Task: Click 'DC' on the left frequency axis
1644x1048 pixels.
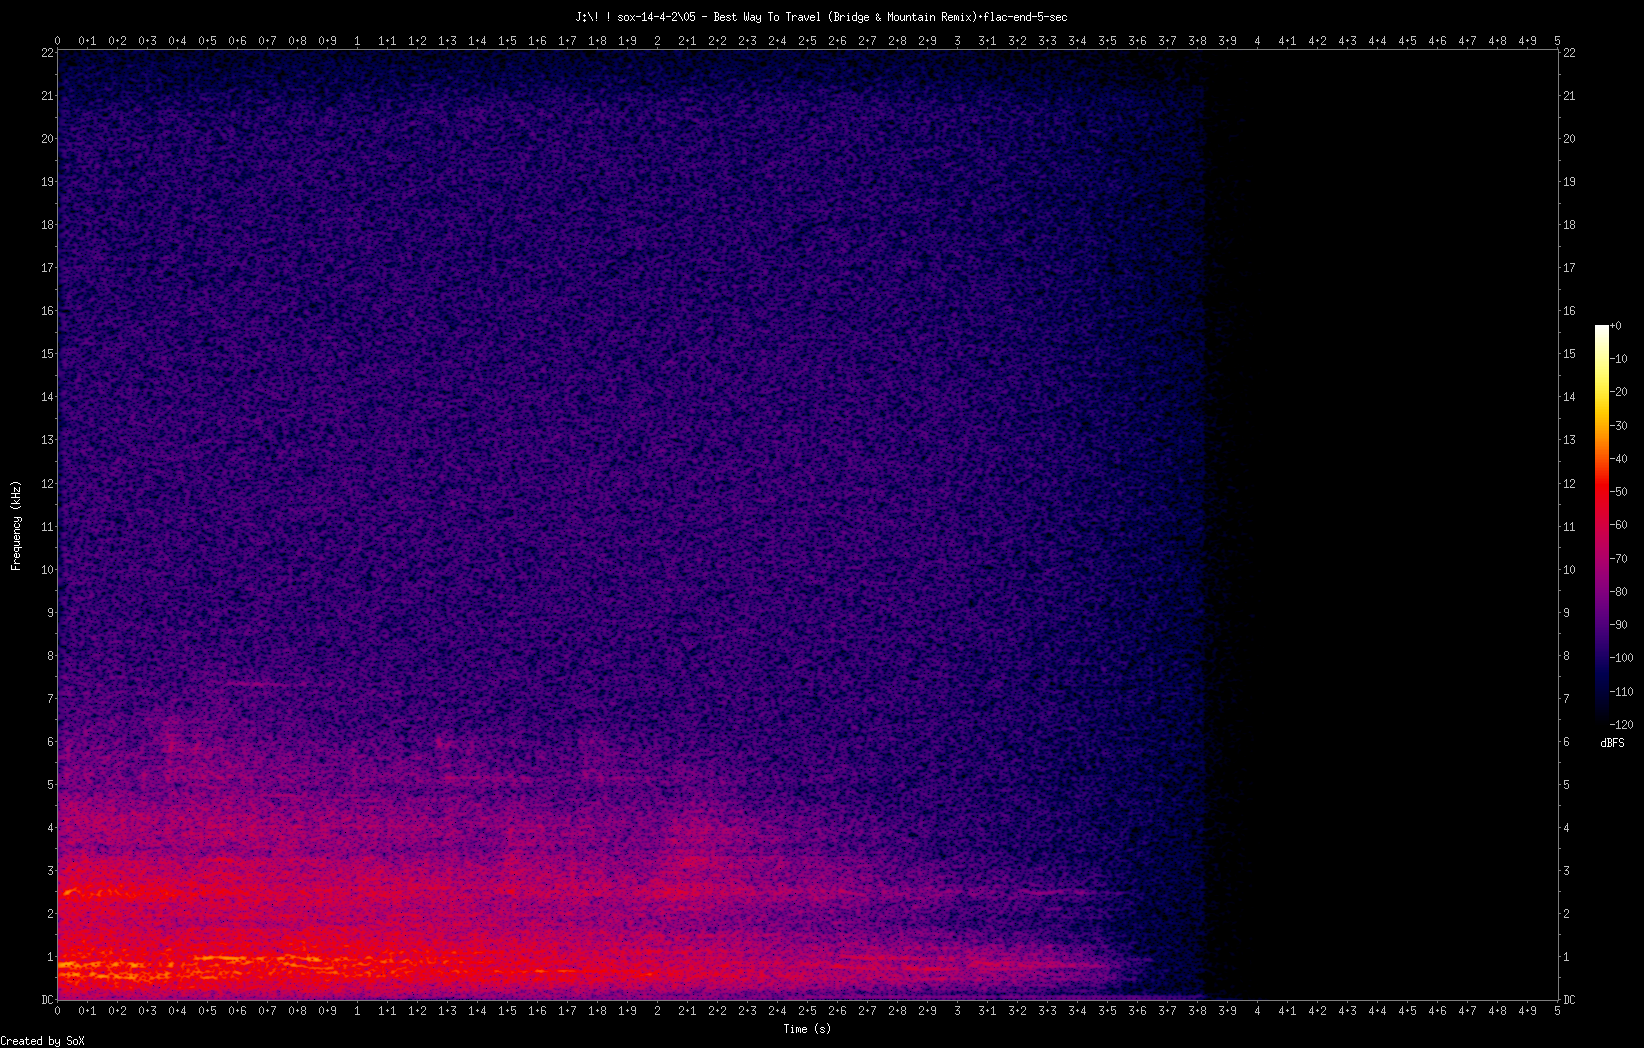Action: (47, 1000)
